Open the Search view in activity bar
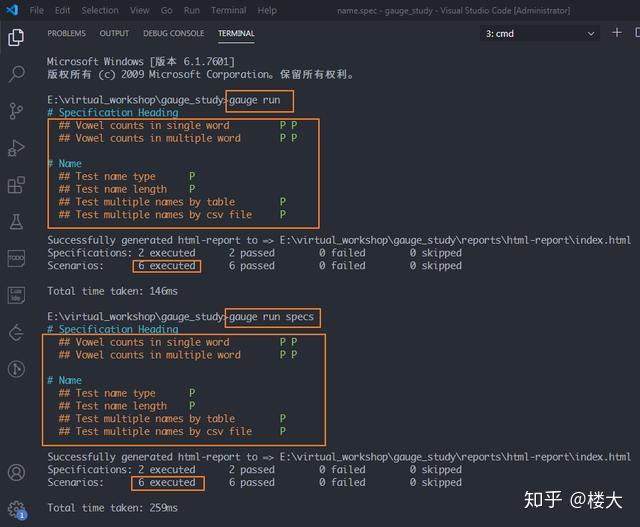Viewport: 640px width, 527px height. [x=16, y=74]
